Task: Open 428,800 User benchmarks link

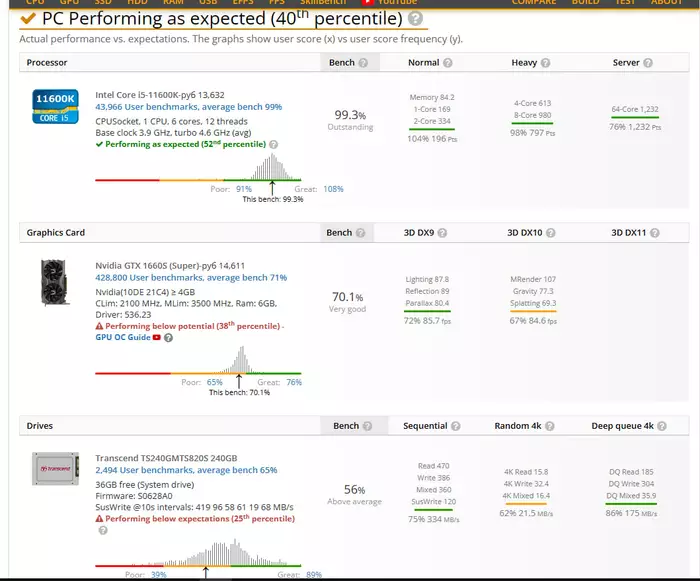Action: [191, 277]
